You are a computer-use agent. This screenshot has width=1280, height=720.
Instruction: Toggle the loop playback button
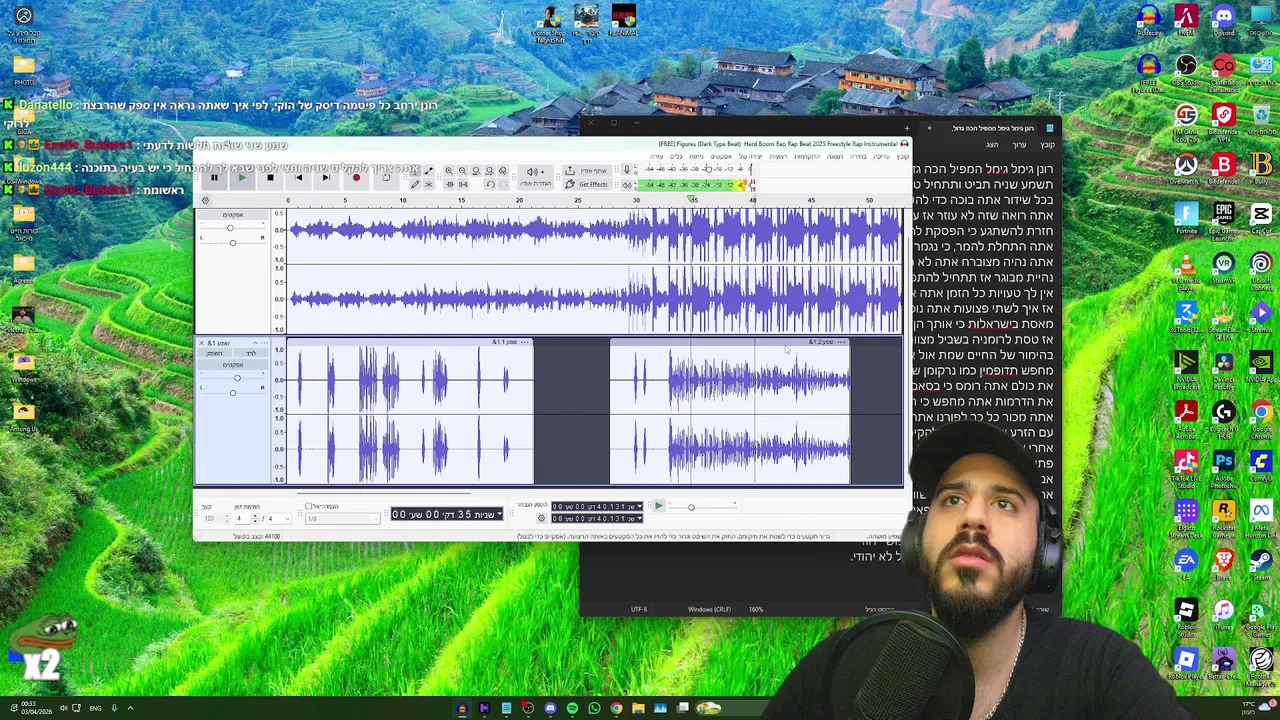(x=386, y=177)
